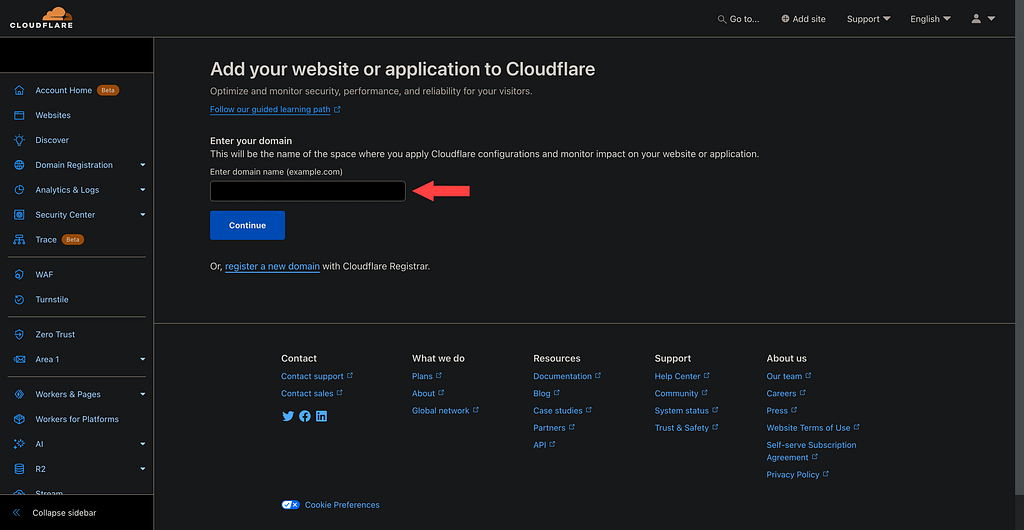
Task: Click the Add site button
Action: point(803,19)
